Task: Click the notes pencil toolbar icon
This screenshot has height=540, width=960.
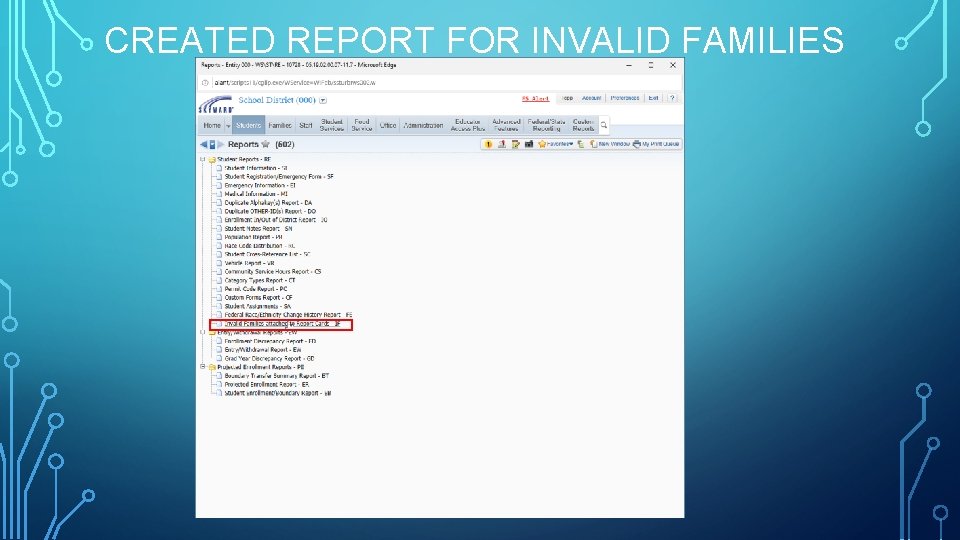Action: tap(515, 144)
